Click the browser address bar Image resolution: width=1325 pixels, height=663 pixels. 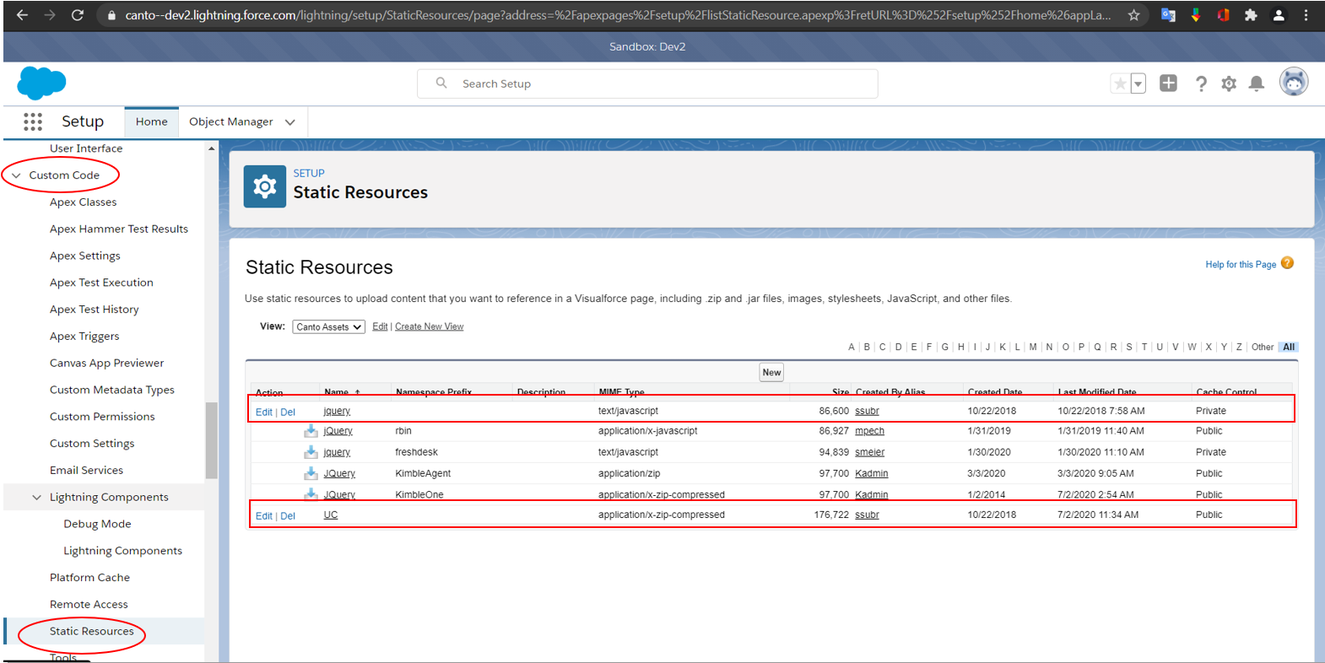point(610,16)
